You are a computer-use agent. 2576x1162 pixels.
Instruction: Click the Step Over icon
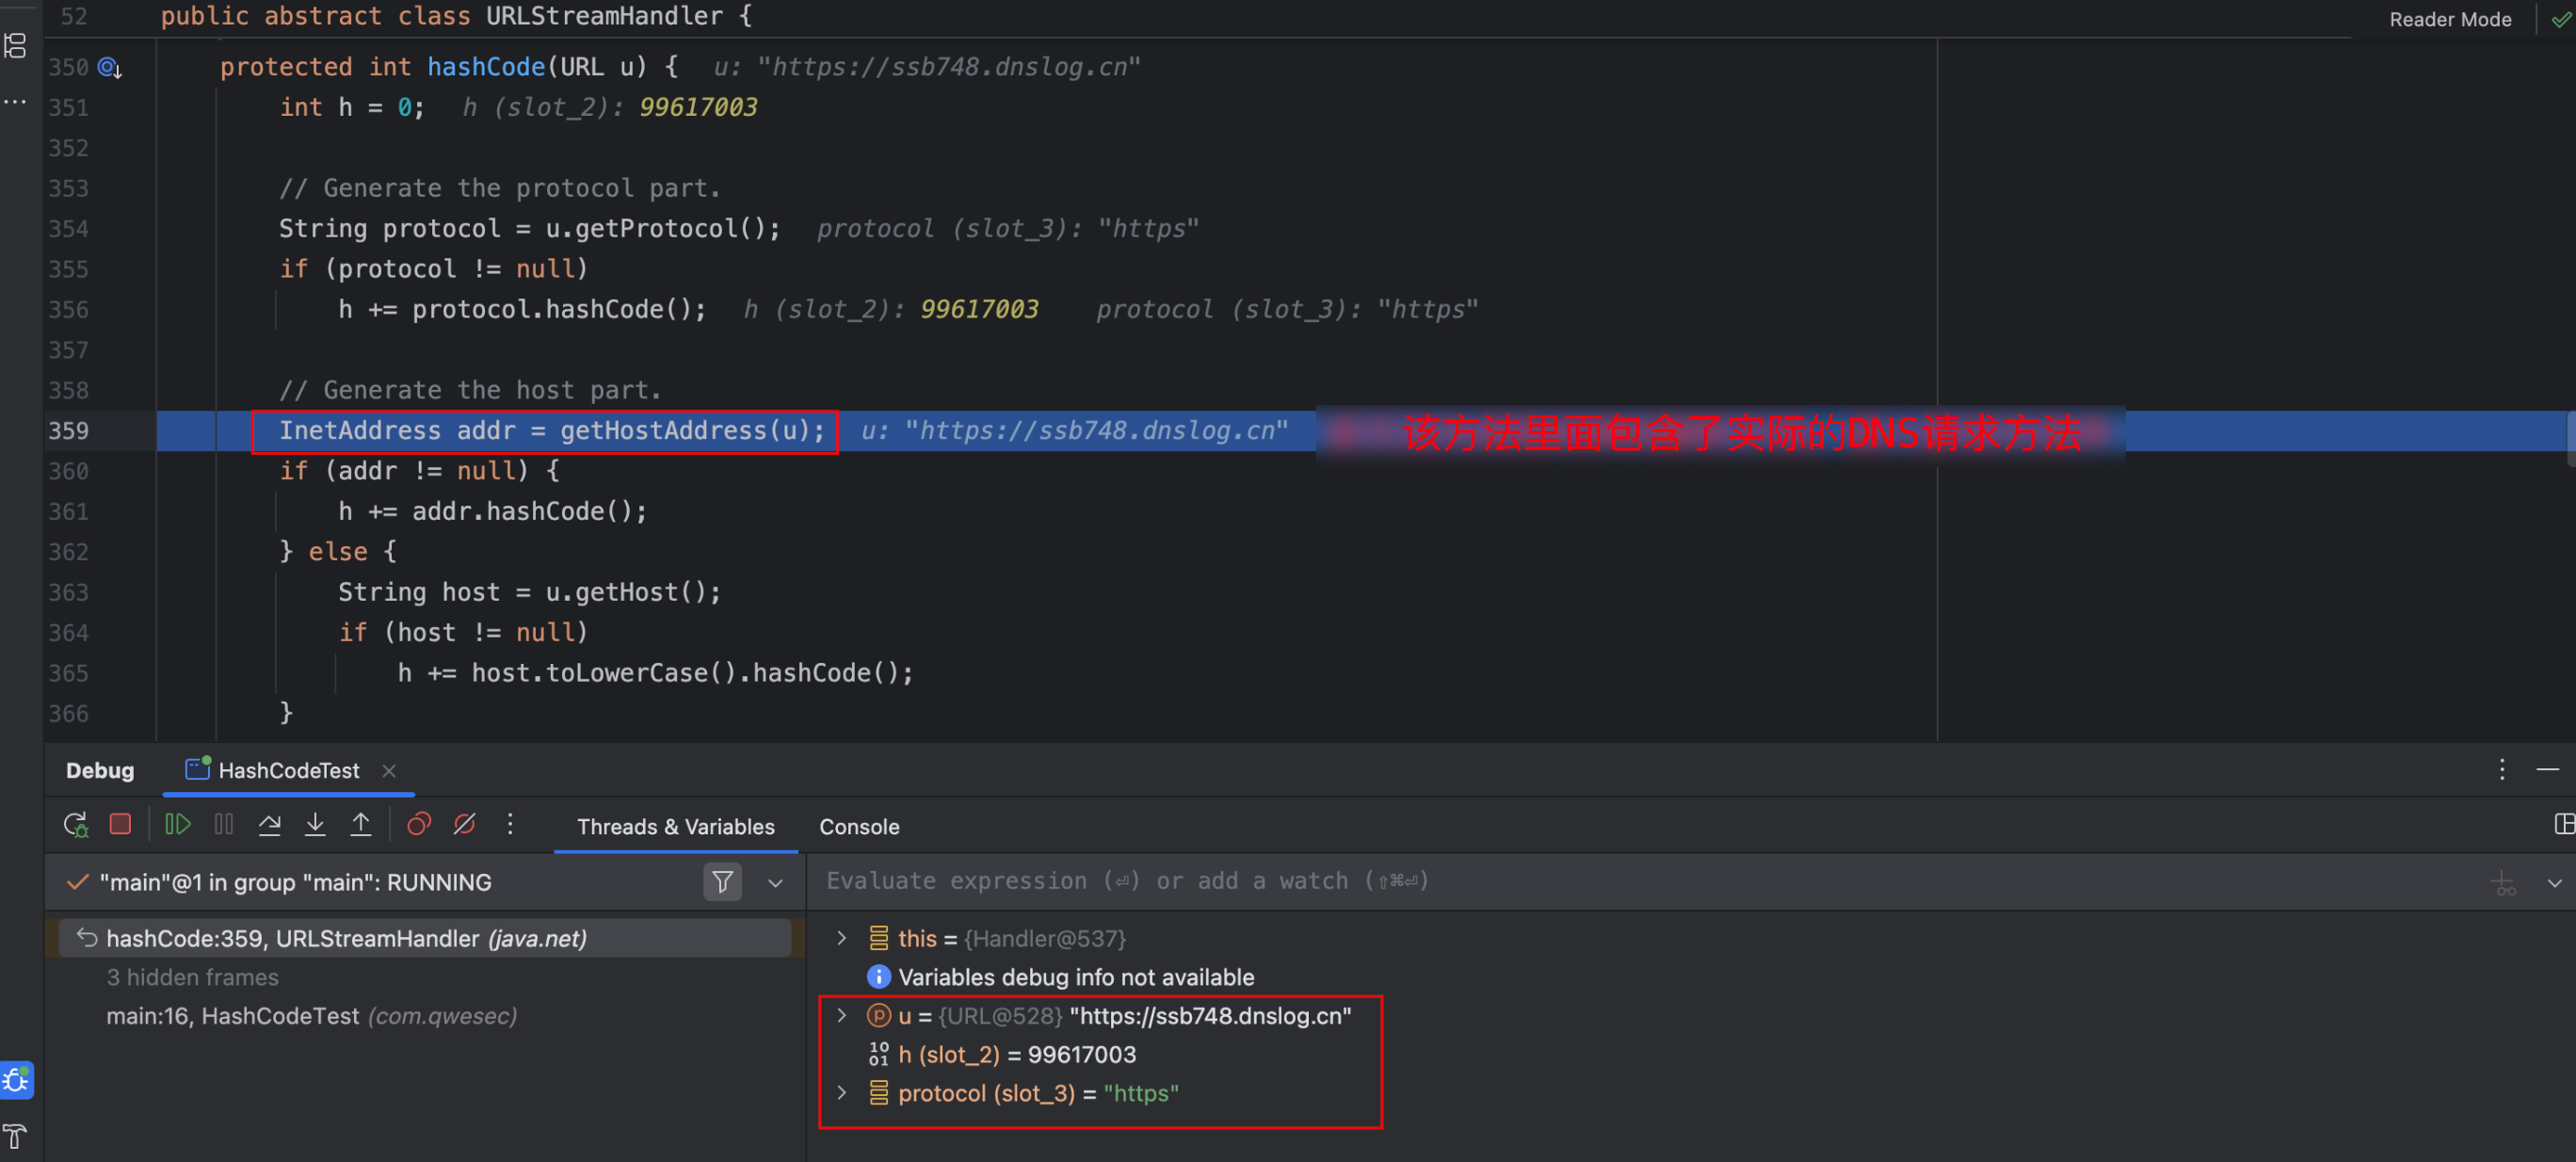(x=269, y=825)
